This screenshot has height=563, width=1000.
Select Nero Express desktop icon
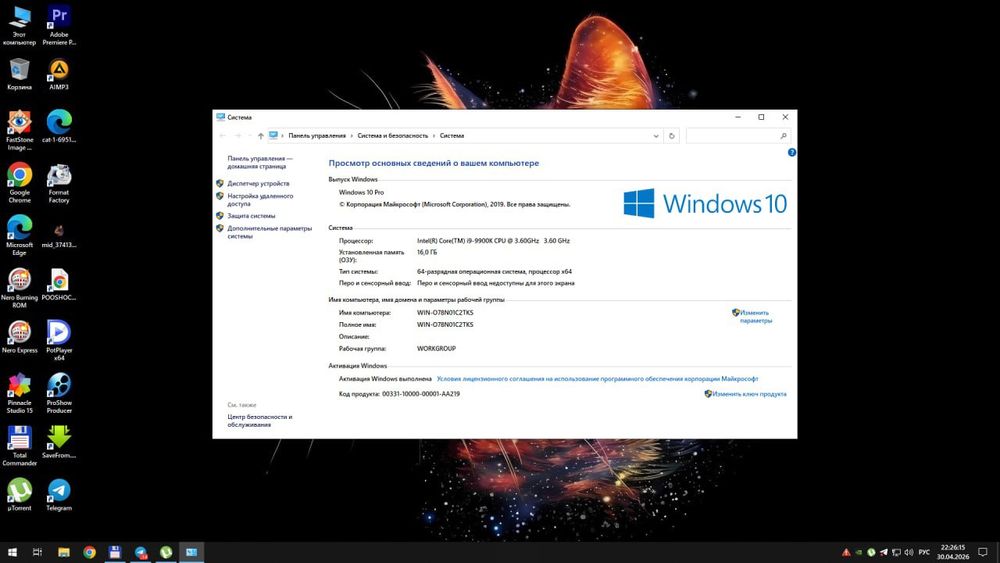point(19,337)
